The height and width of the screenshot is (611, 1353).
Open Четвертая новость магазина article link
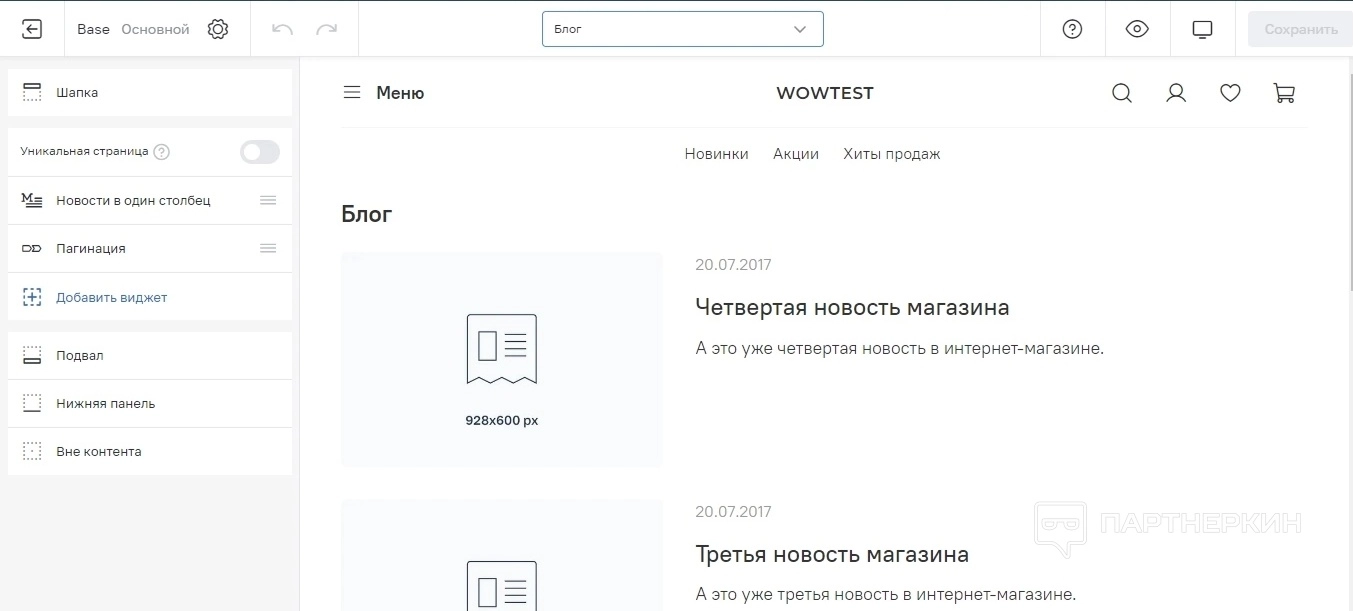pos(852,307)
